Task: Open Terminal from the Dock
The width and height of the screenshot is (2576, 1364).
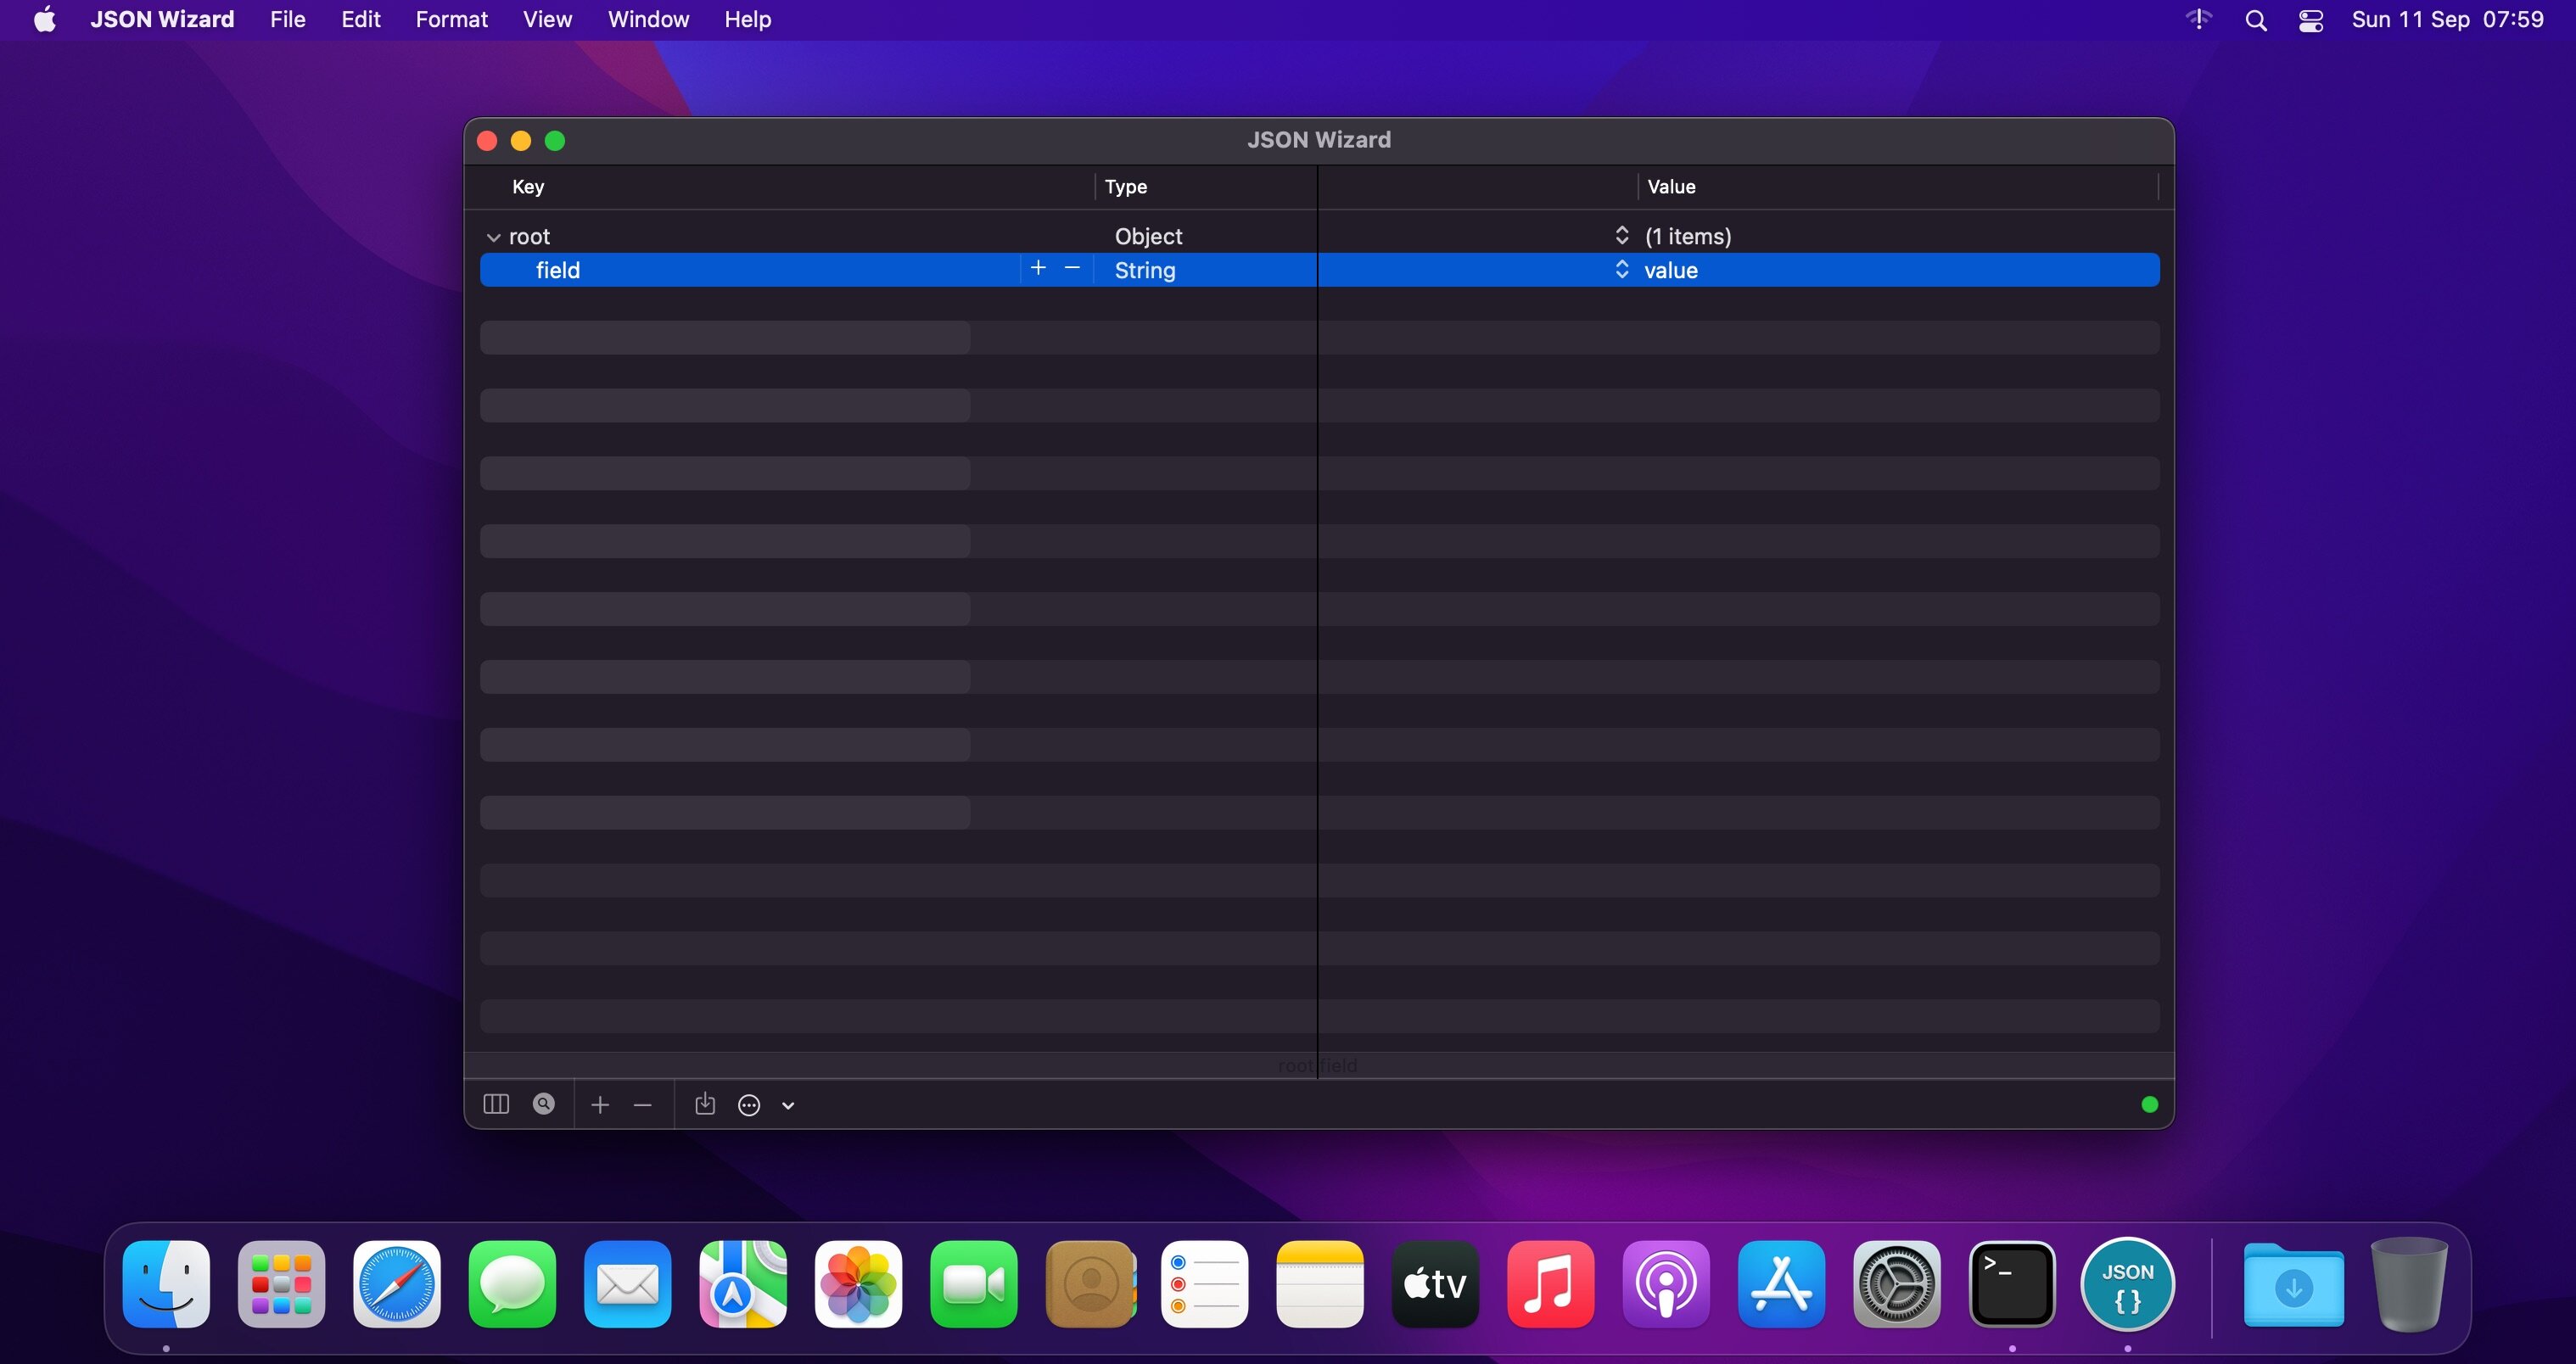Action: click(2011, 1284)
